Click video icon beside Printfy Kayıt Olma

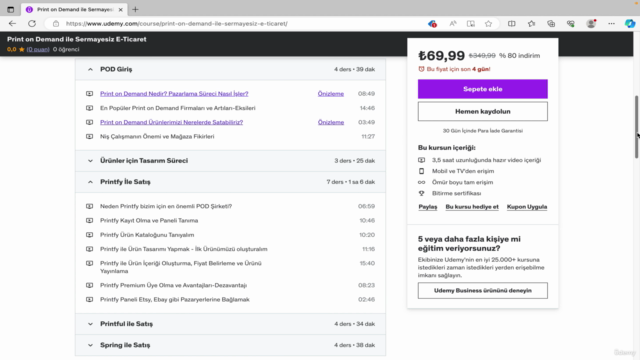(x=89, y=220)
